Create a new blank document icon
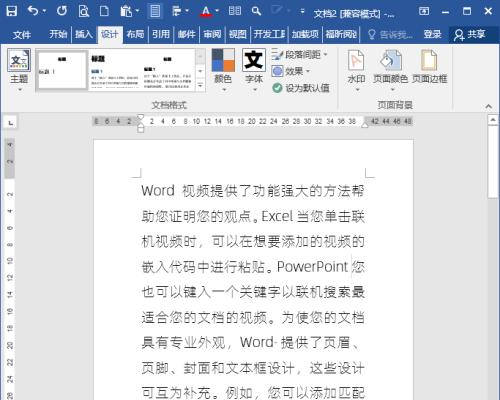The height and width of the screenshot is (400, 500). [x=104, y=11]
